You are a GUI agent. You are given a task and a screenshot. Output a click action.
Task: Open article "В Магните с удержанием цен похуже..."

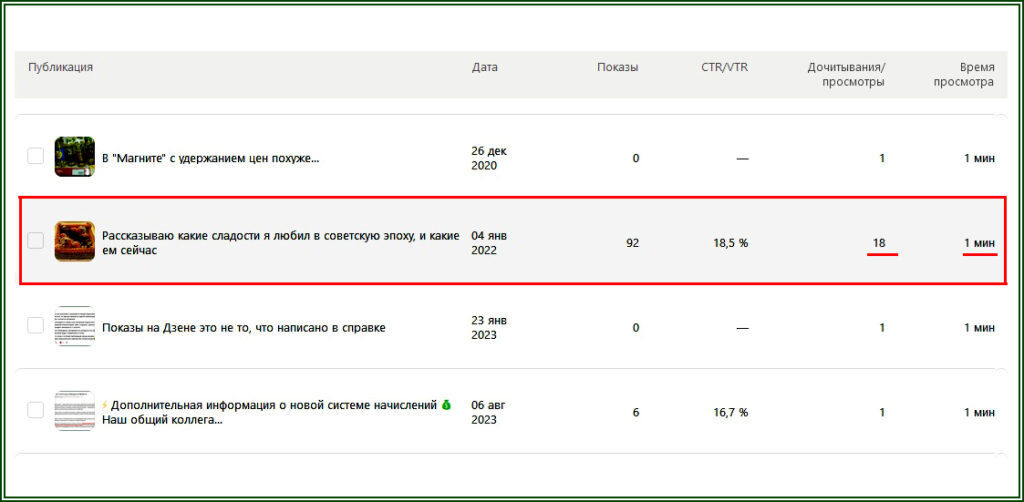coord(211,158)
